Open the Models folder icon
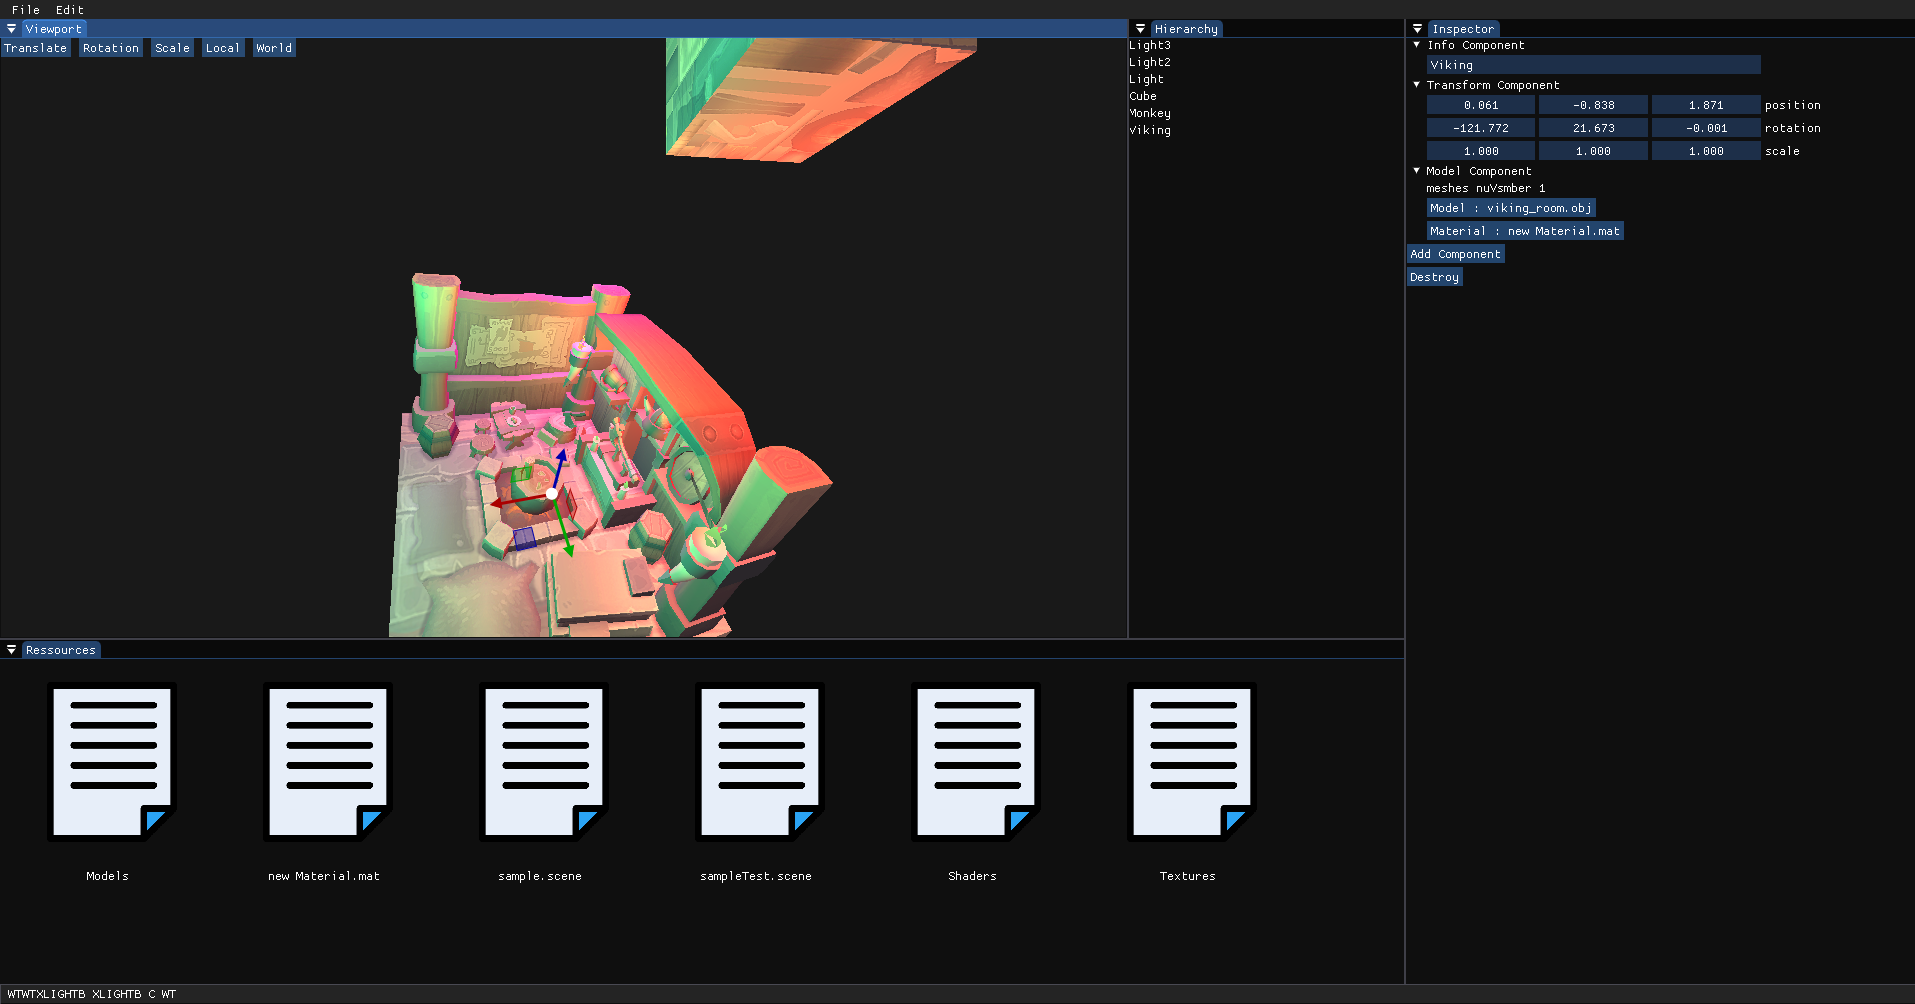The image size is (1915, 1004). tap(111, 762)
